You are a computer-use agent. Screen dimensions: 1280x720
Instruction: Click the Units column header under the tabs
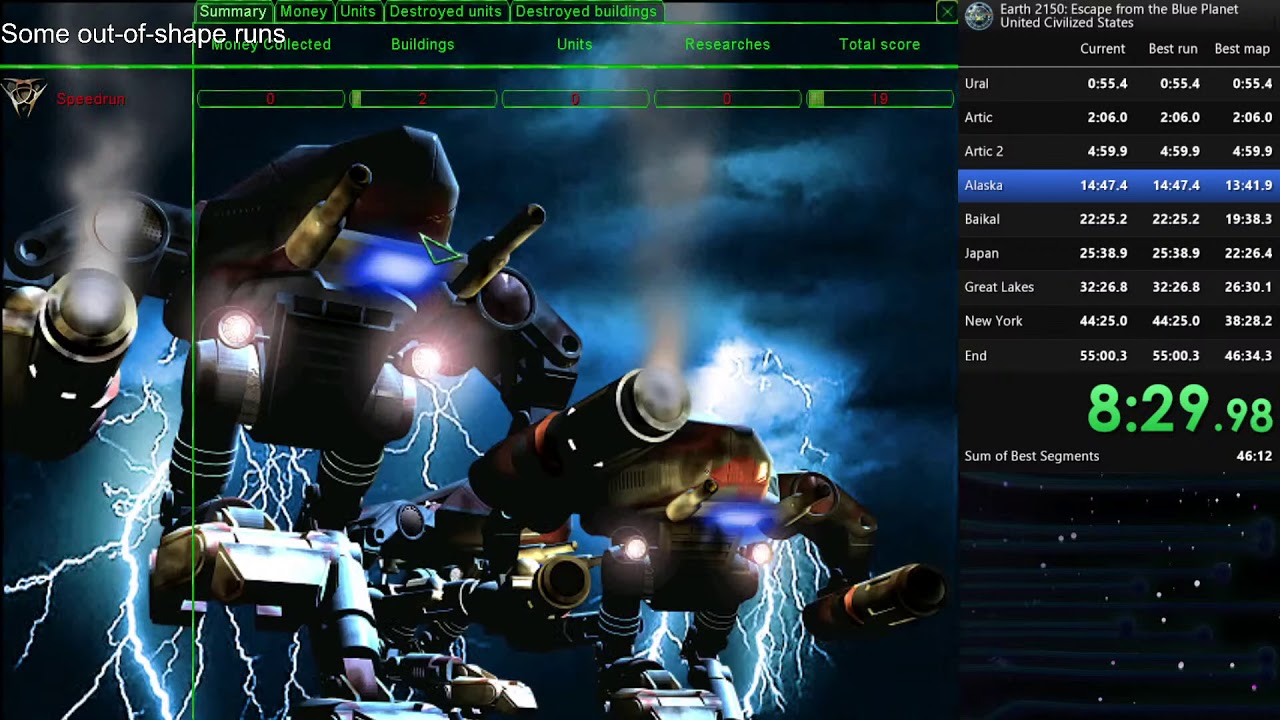click(574, 44)
